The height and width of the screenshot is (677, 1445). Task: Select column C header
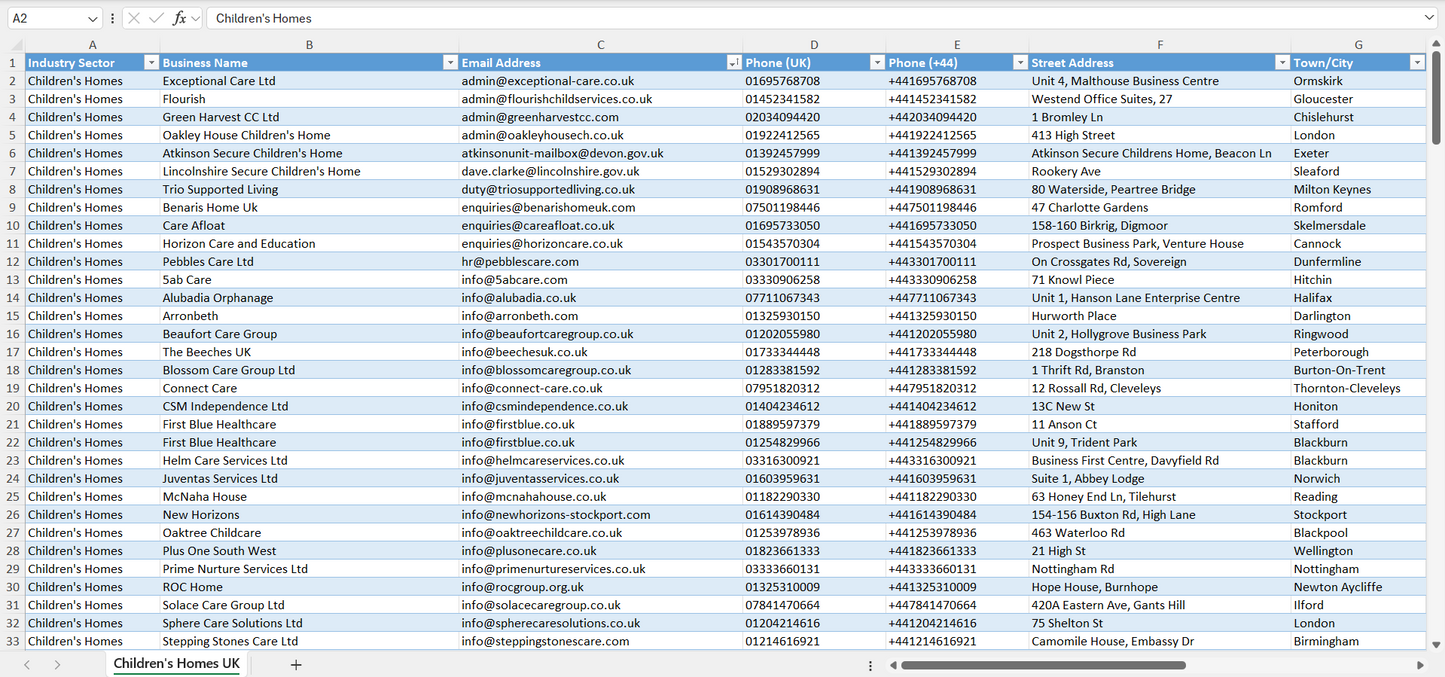click(x=600, y=44)
